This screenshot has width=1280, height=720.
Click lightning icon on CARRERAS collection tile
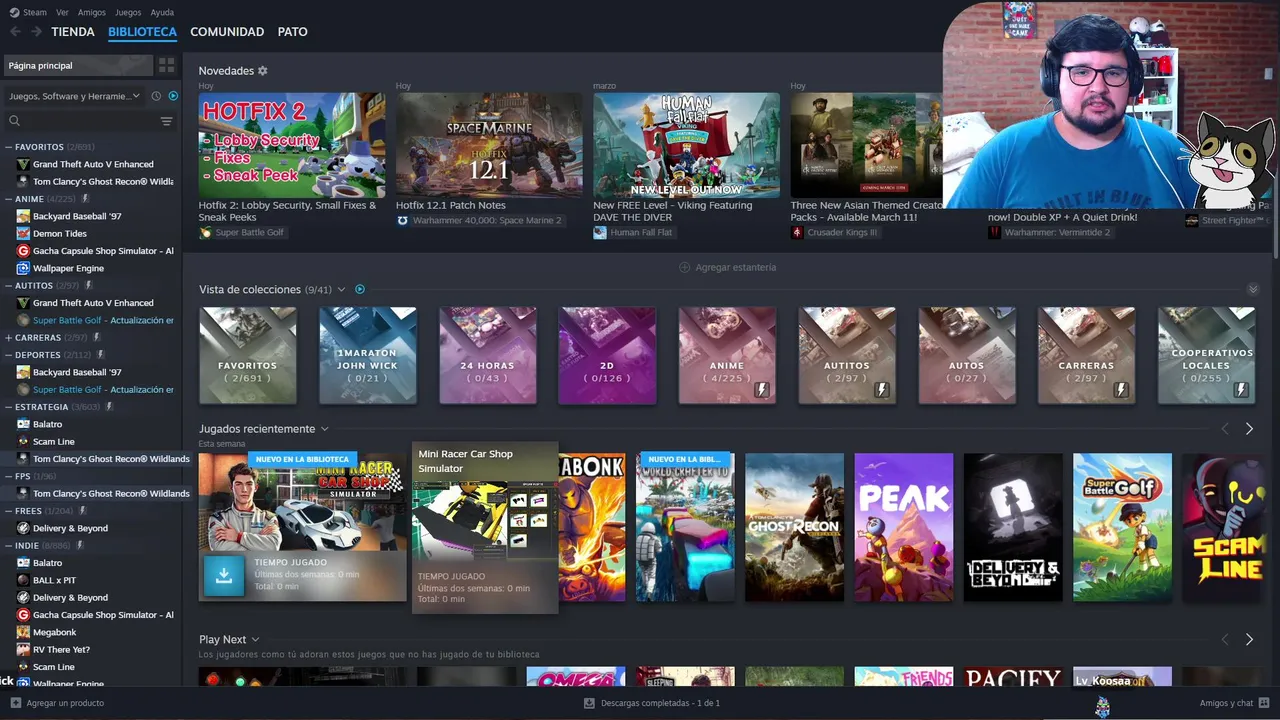tap(1121, 390)
